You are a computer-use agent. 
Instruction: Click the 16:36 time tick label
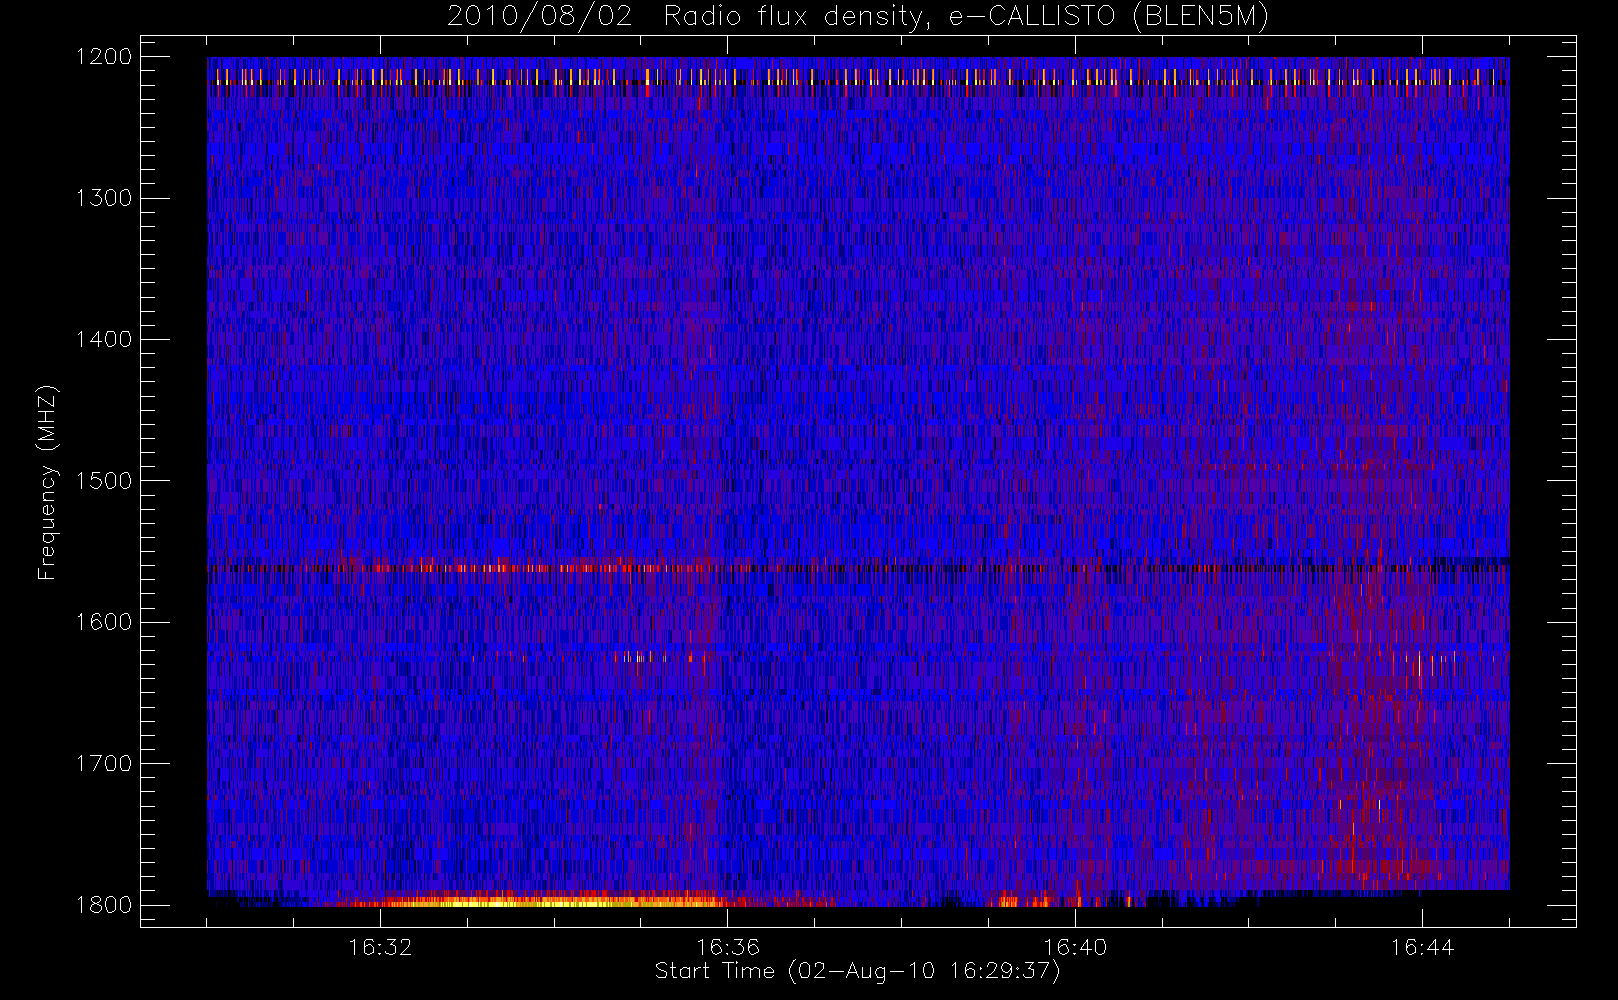point(728,947)
